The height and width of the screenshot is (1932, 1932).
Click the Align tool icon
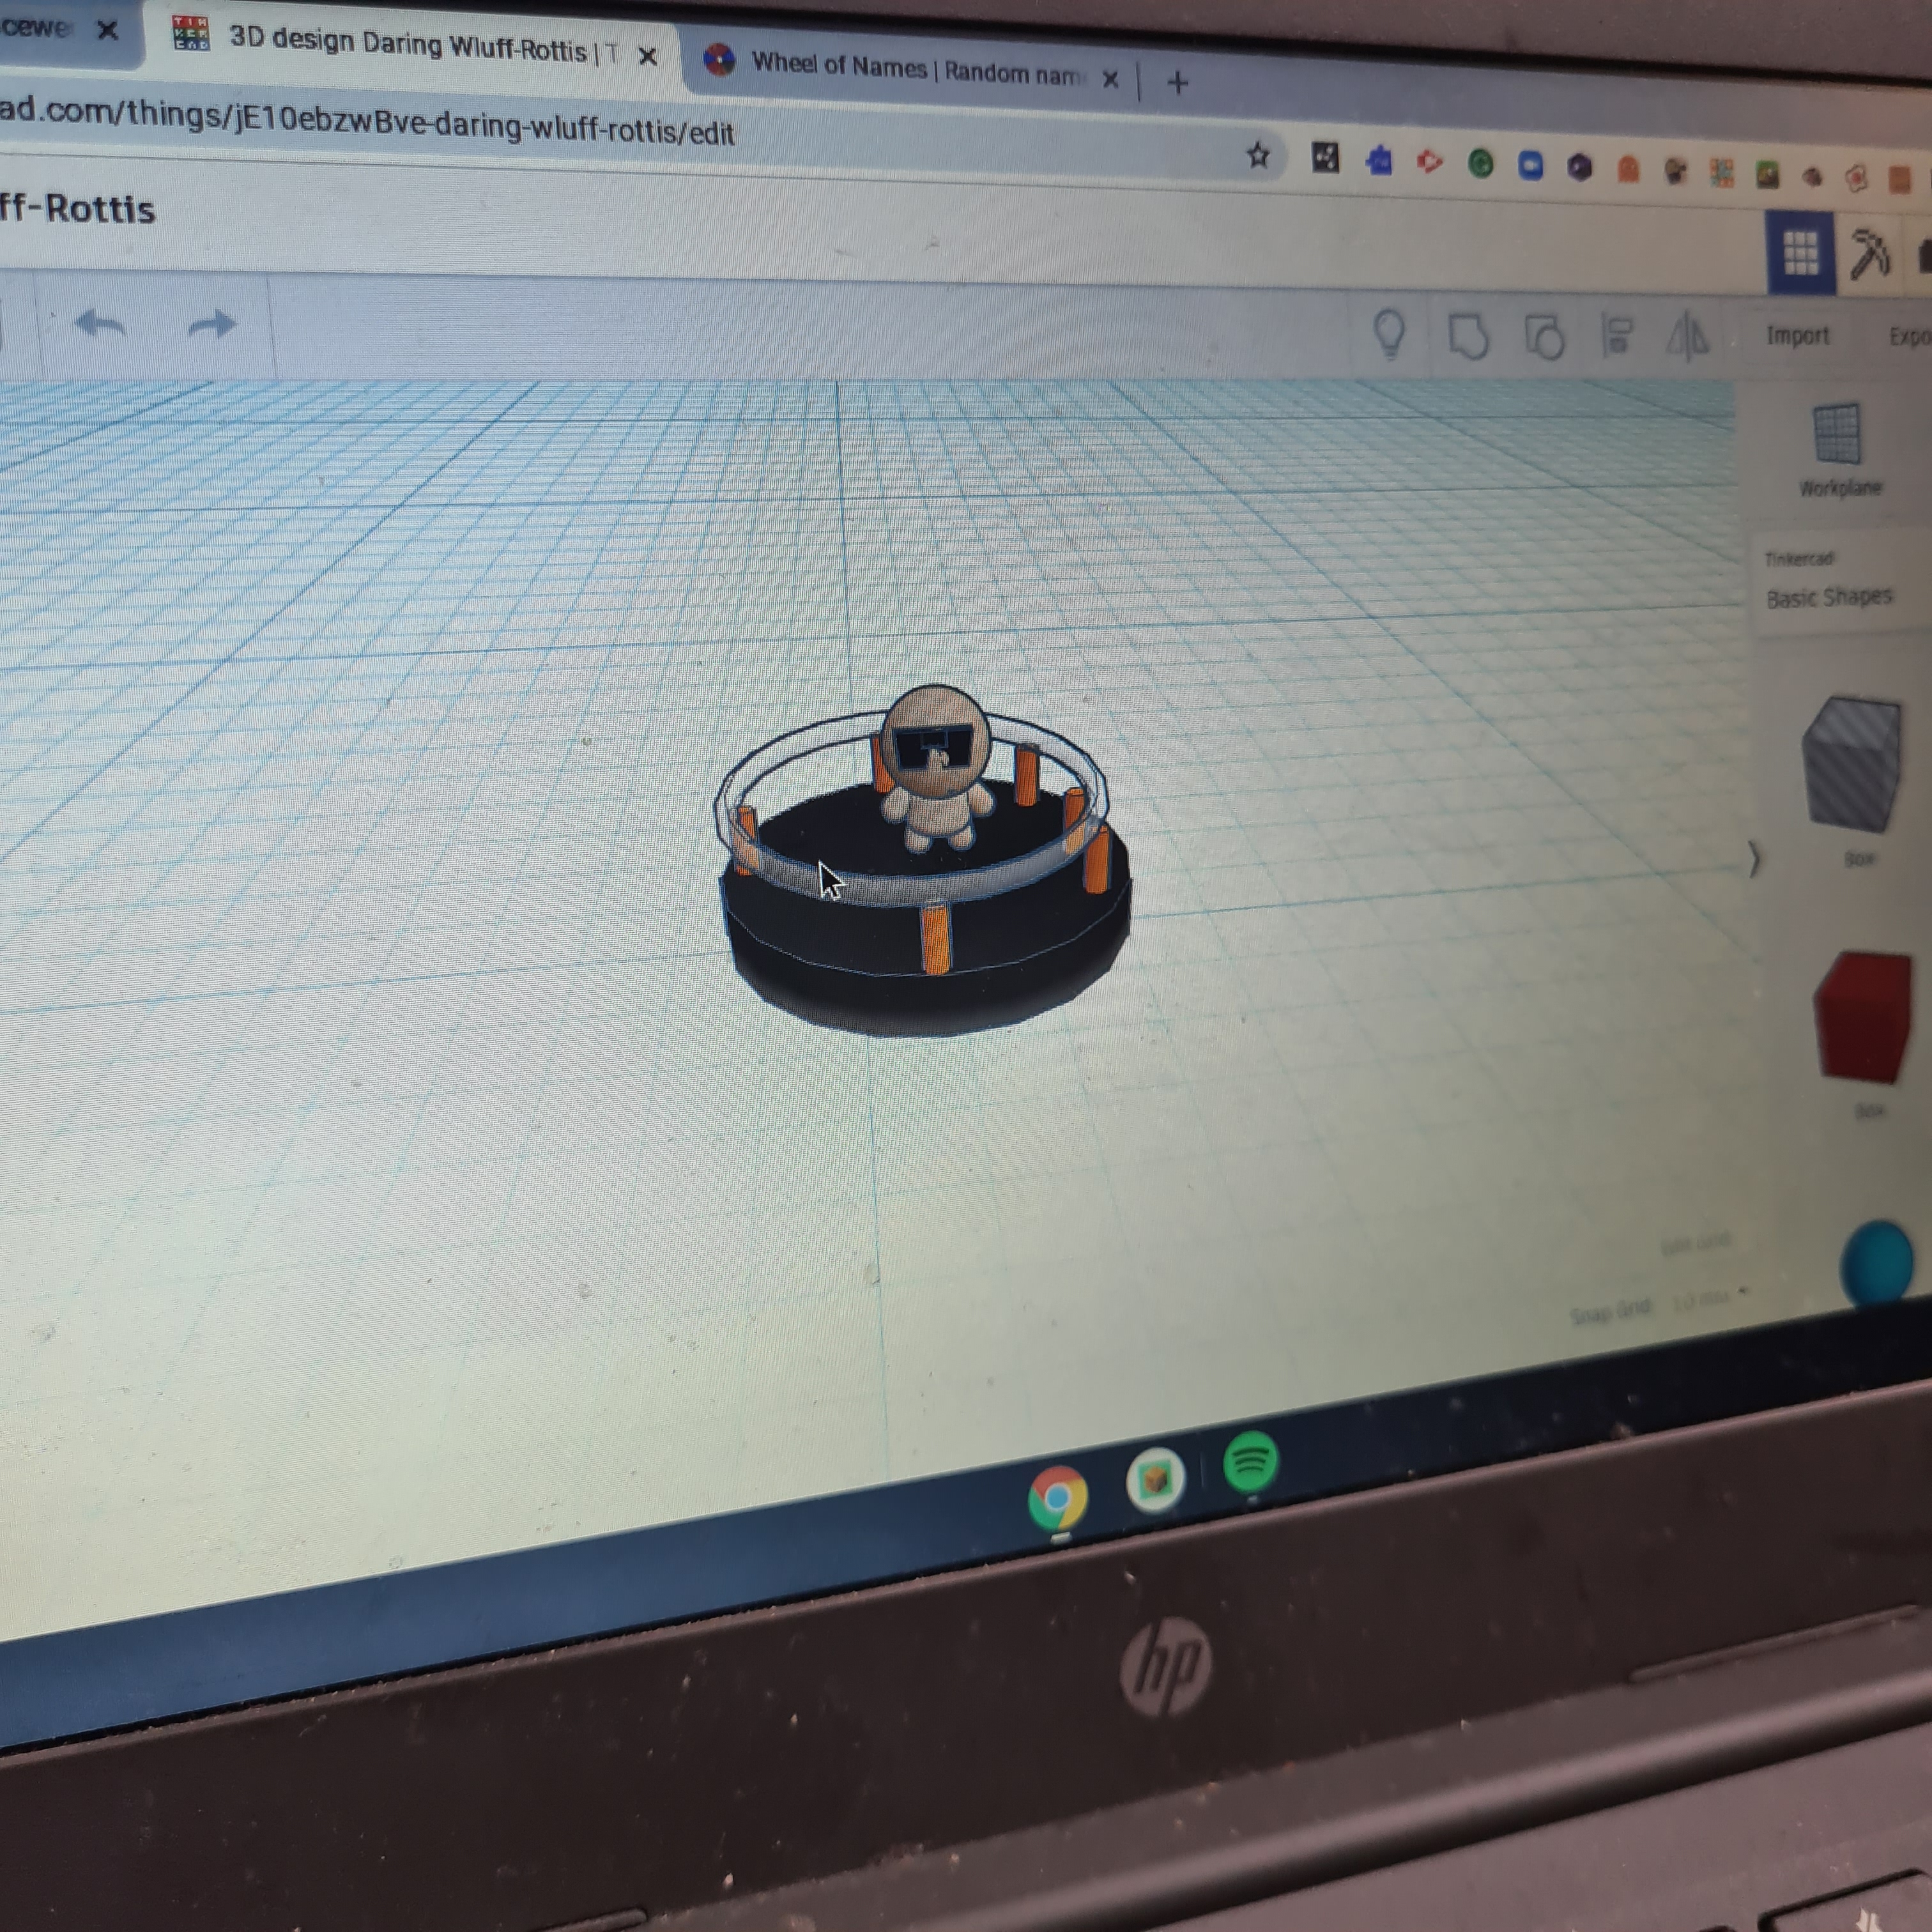coord(1616,336)
